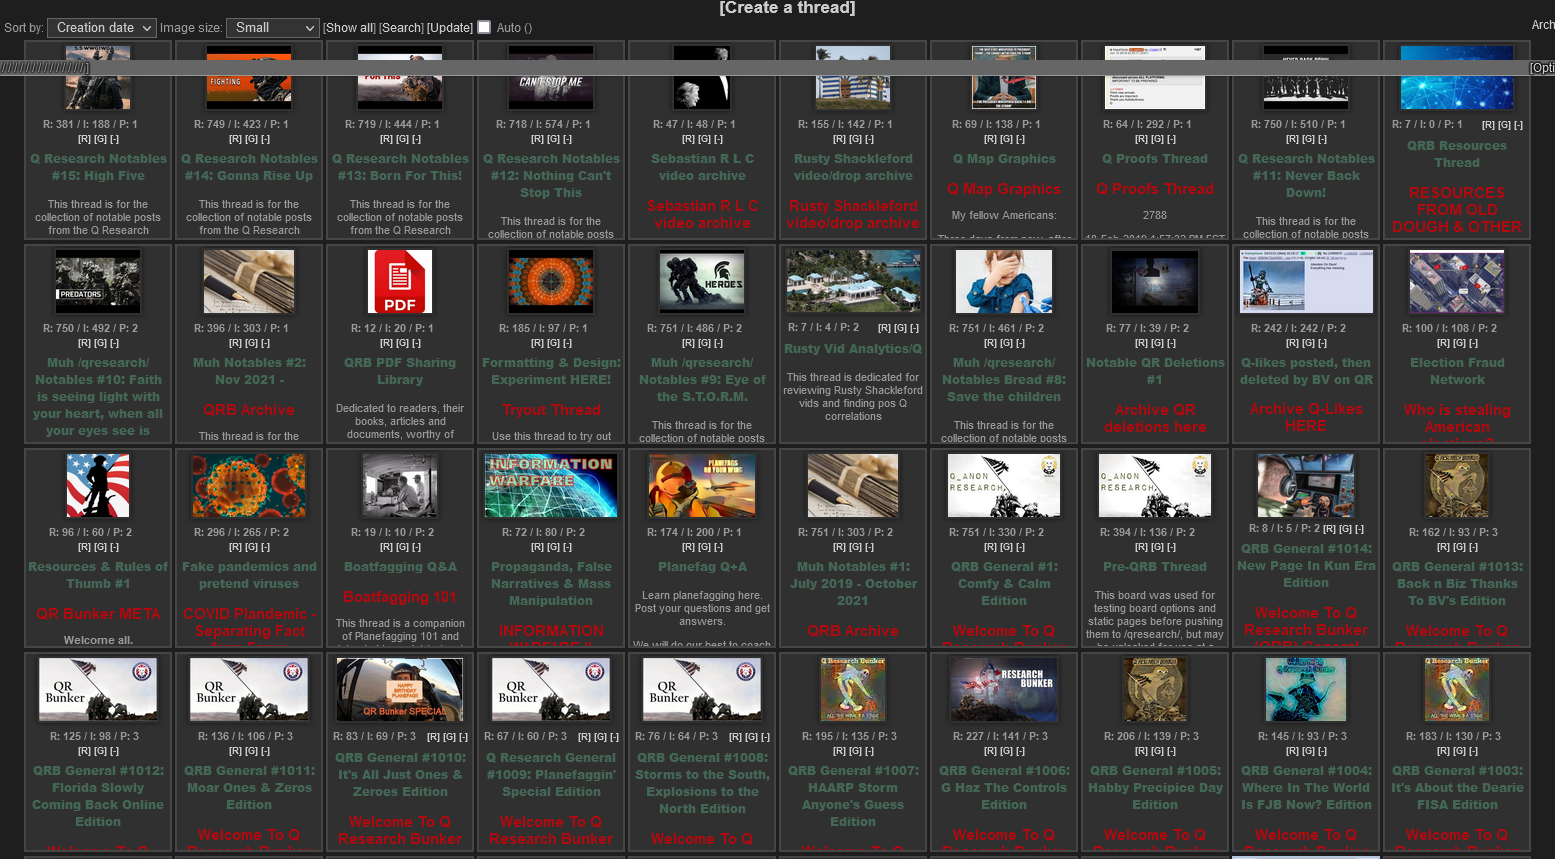Open the cockpit thumbnail for QRB General #1014

coord(1306,486)
